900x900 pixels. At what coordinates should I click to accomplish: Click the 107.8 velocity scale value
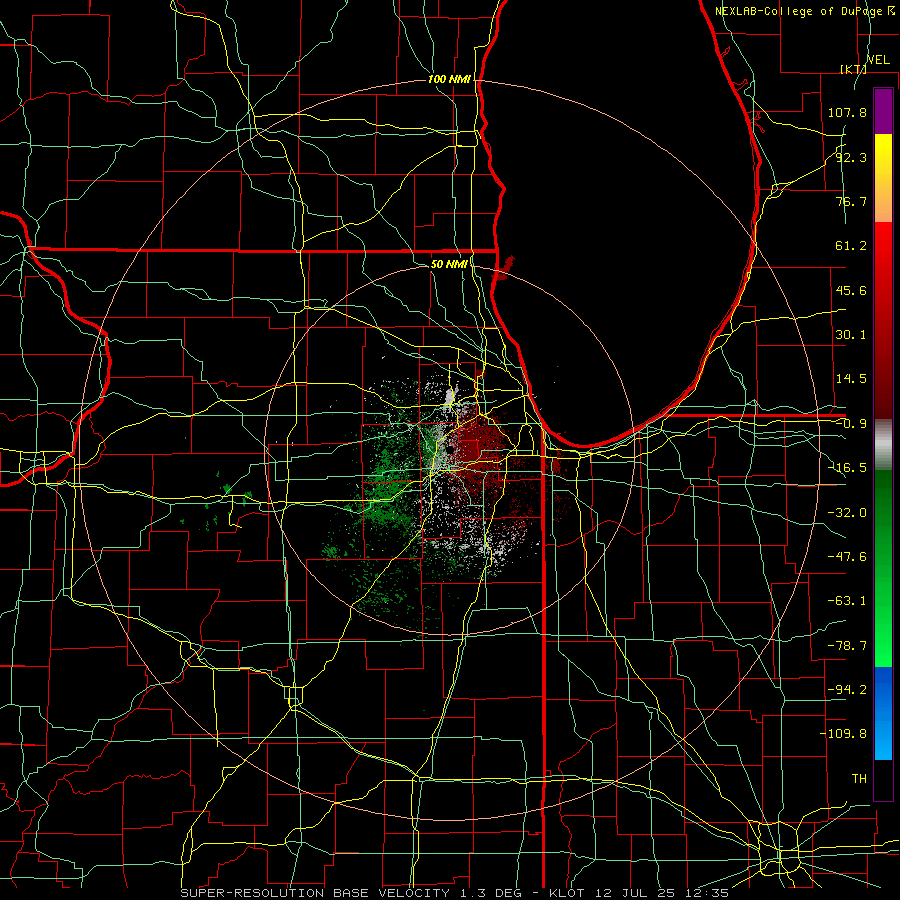coord(847,112)
